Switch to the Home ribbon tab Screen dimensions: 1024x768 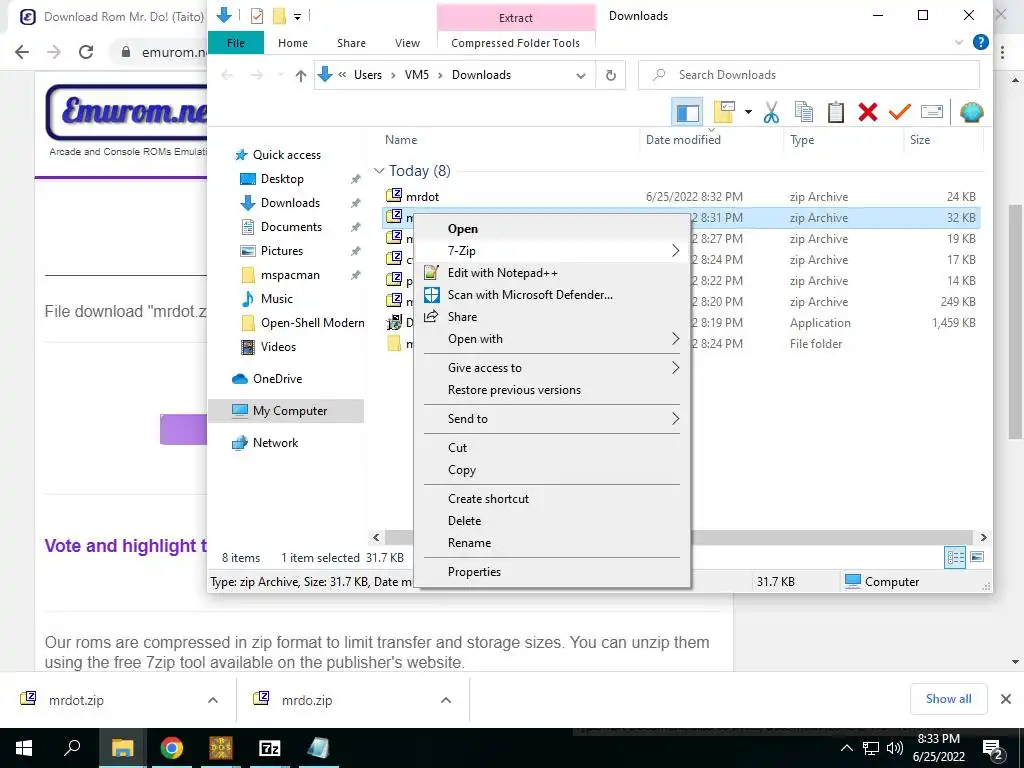(293, 43)
